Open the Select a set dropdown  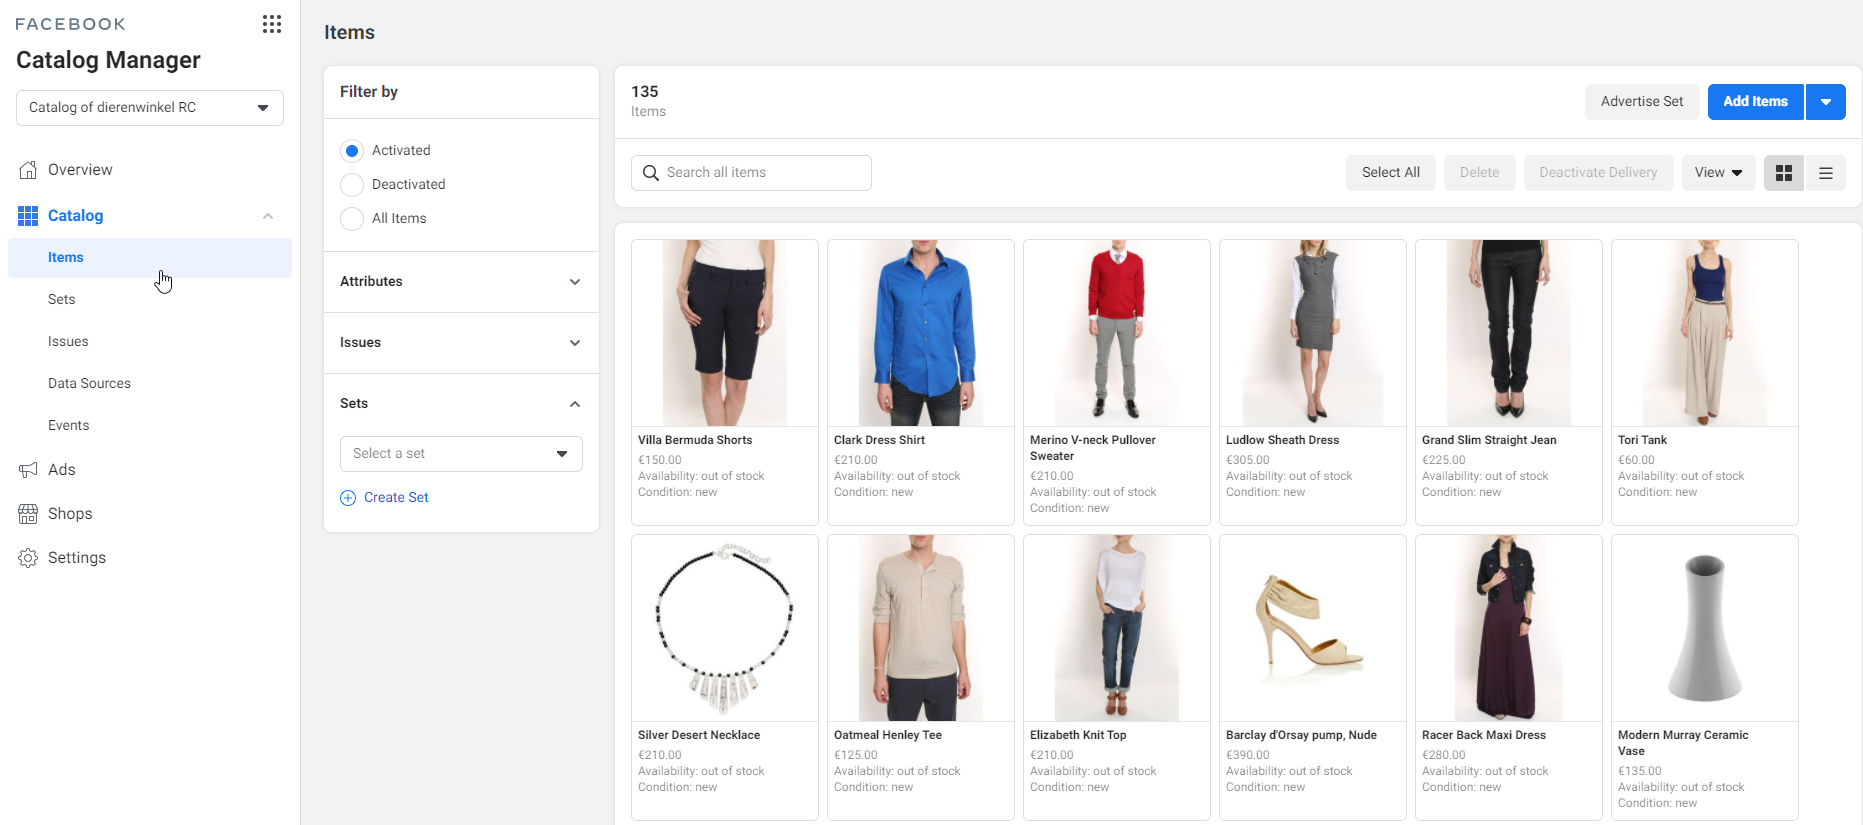pyautogui.click(x=461, y=454)
